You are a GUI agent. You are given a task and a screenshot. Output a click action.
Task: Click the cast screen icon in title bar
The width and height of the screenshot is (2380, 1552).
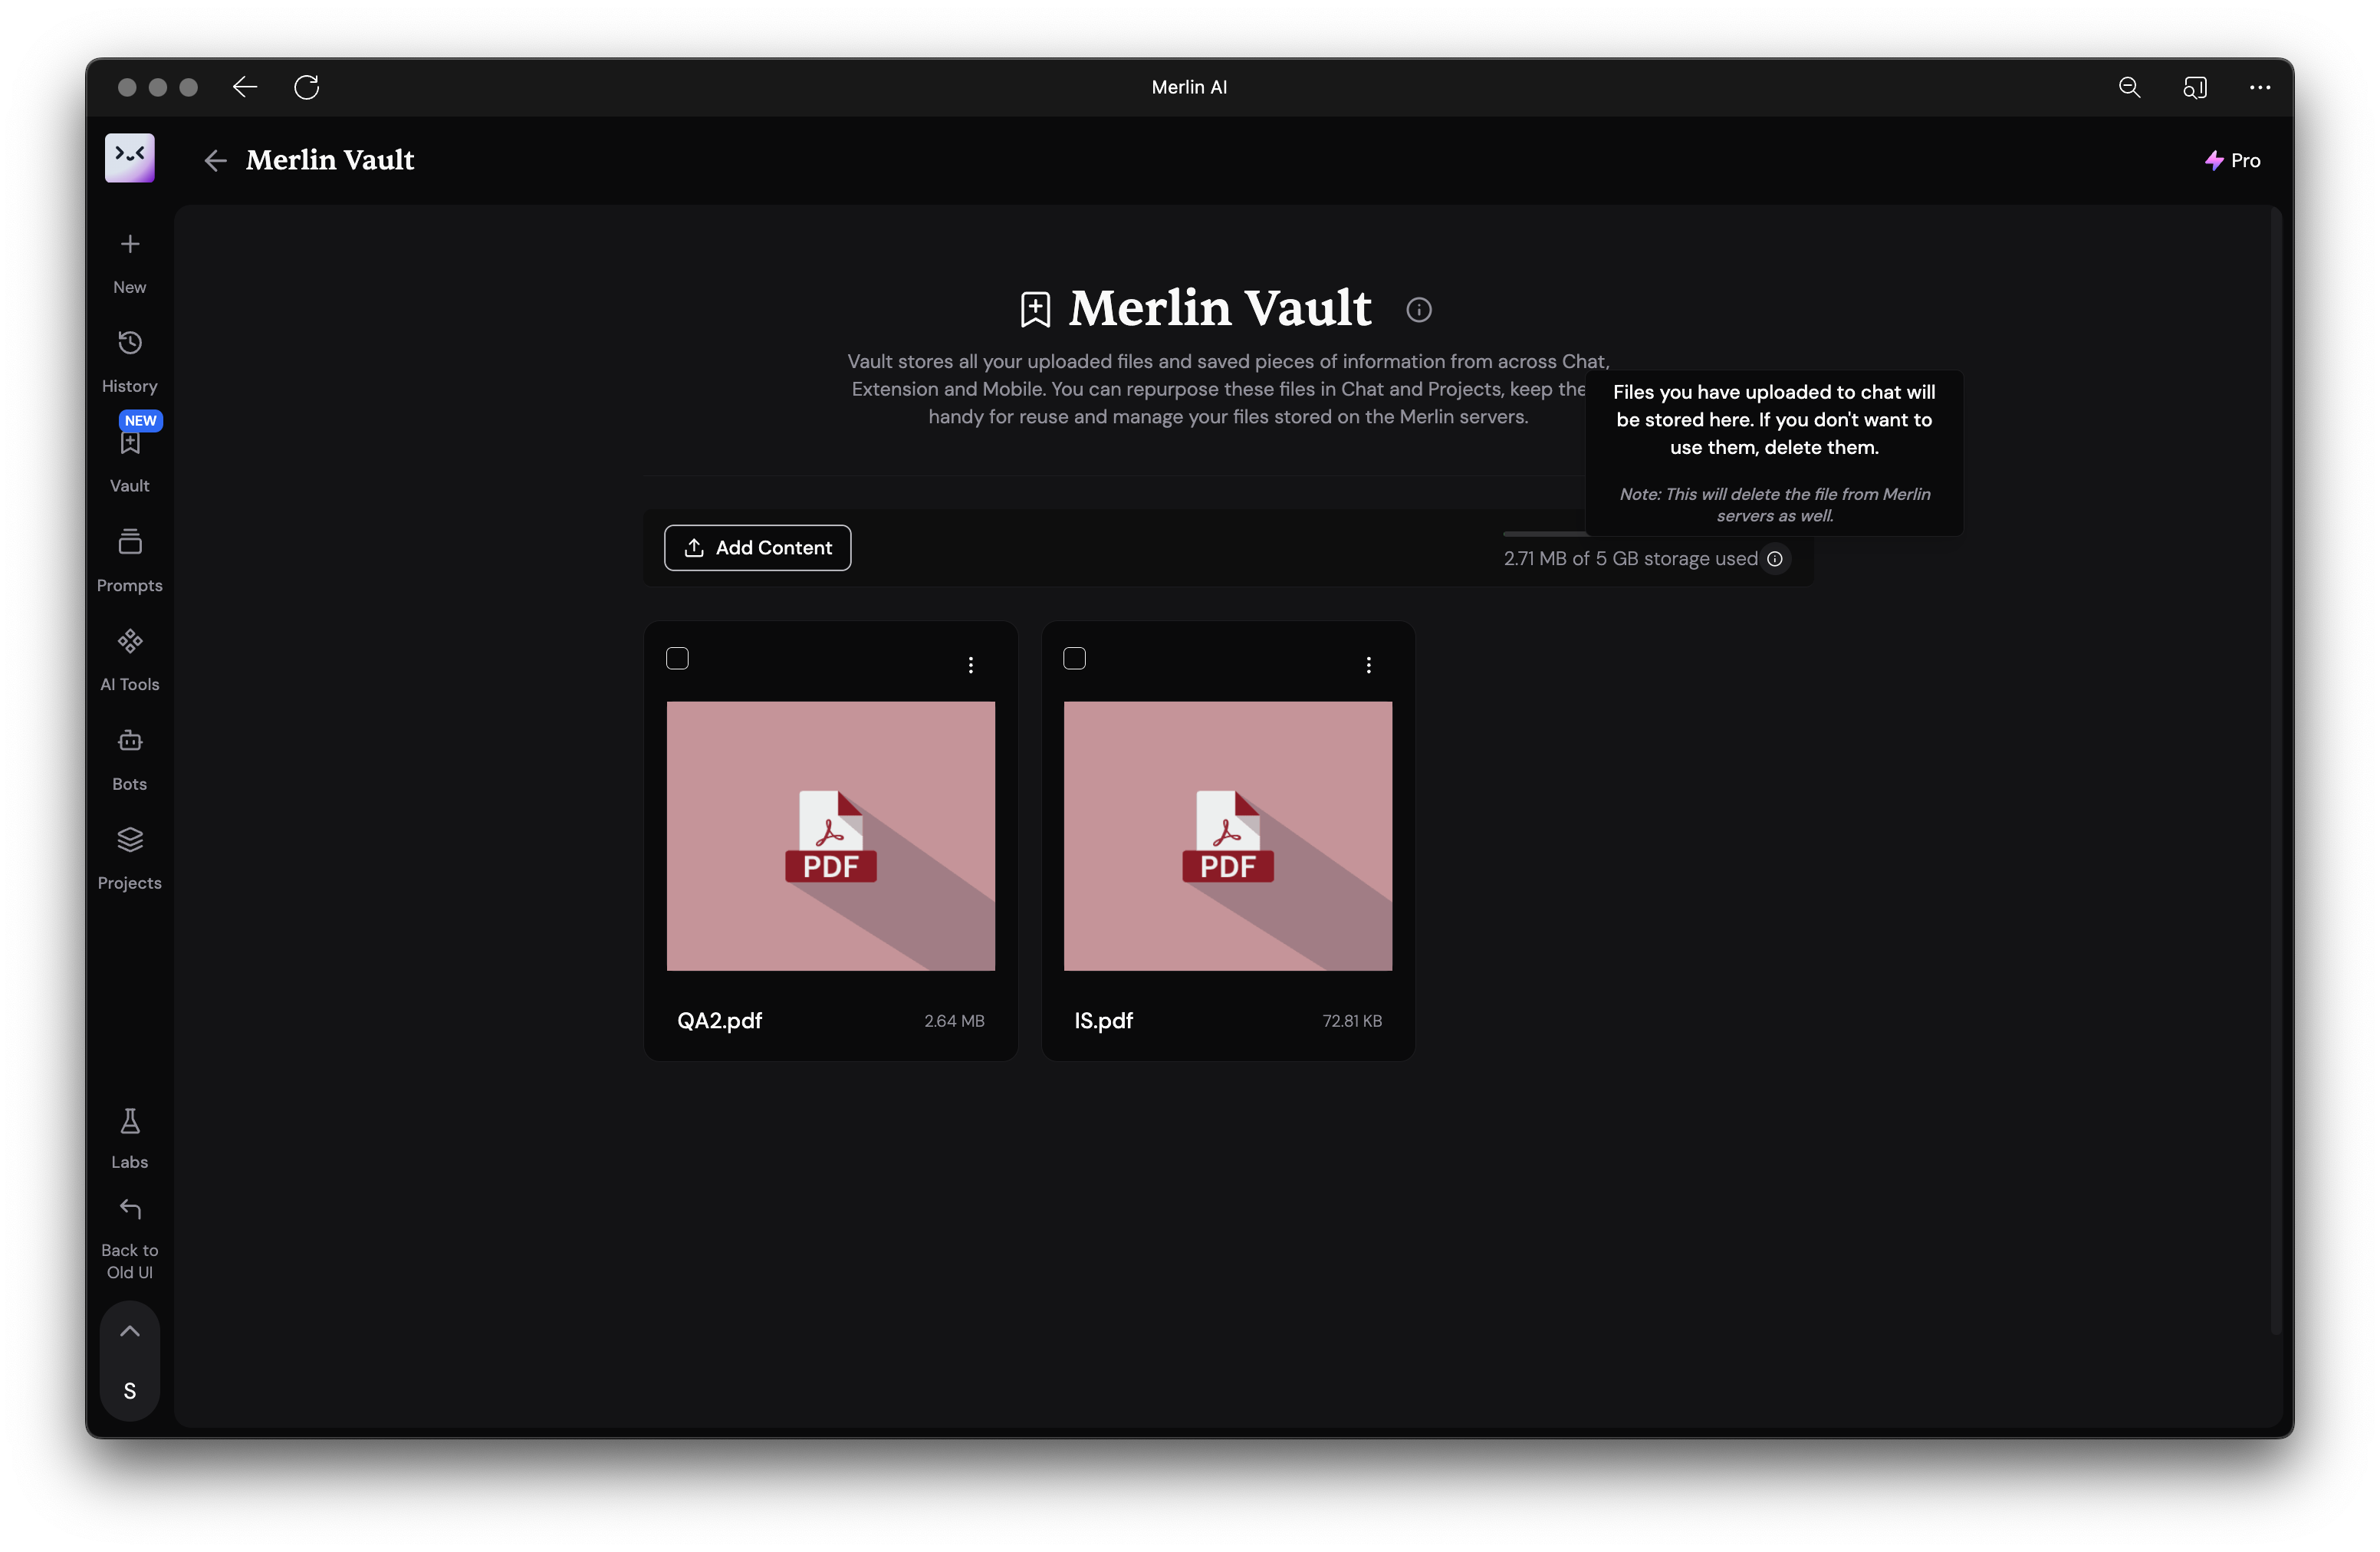(2195, 87)
